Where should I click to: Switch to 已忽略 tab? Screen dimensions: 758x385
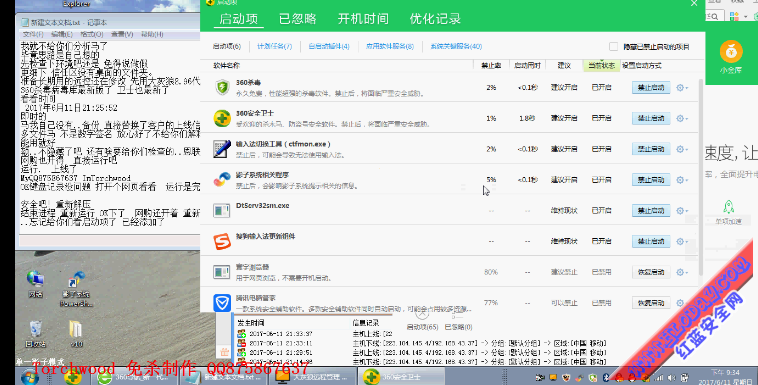[x=297, y=19]
